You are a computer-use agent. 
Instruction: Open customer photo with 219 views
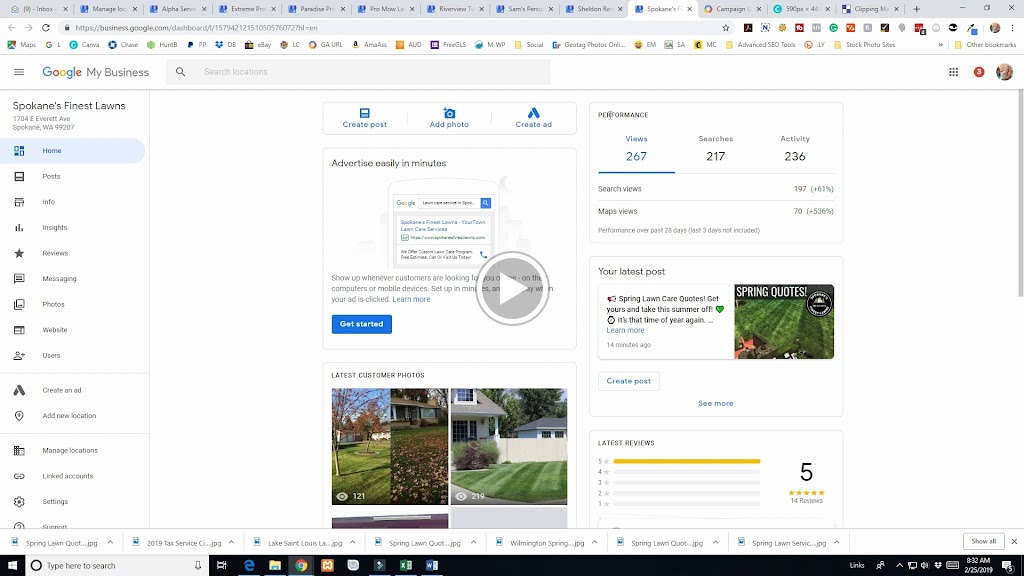pyautogui.click(x=509, y=447)
